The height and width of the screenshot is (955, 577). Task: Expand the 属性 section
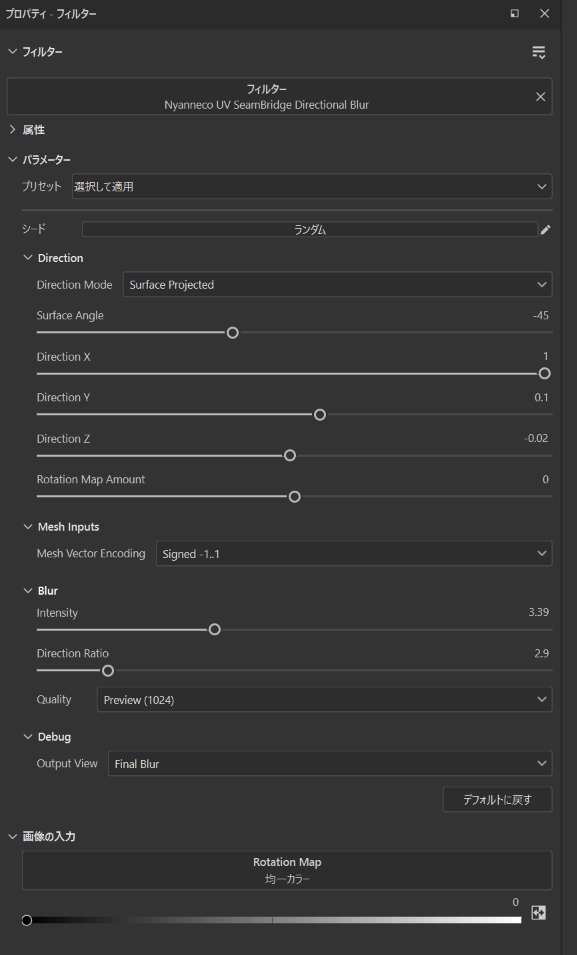coord(12,130)
